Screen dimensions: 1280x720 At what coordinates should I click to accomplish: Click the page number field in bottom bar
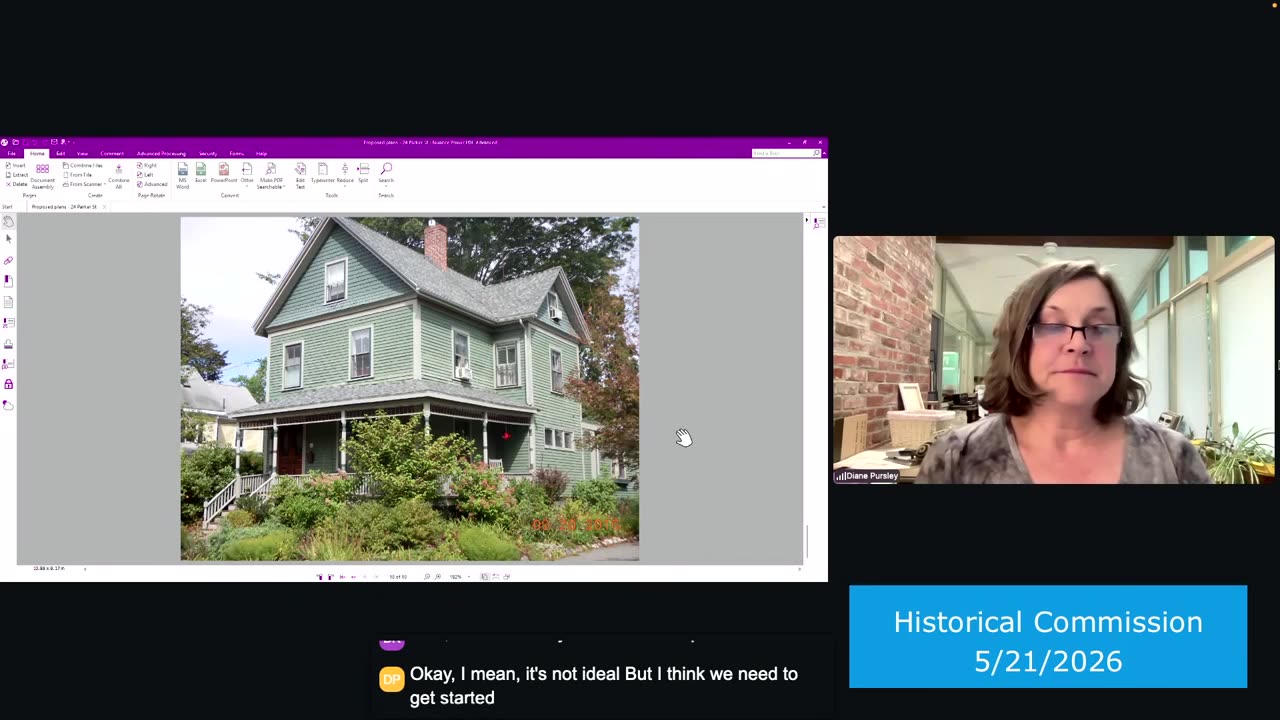(398, 577)
